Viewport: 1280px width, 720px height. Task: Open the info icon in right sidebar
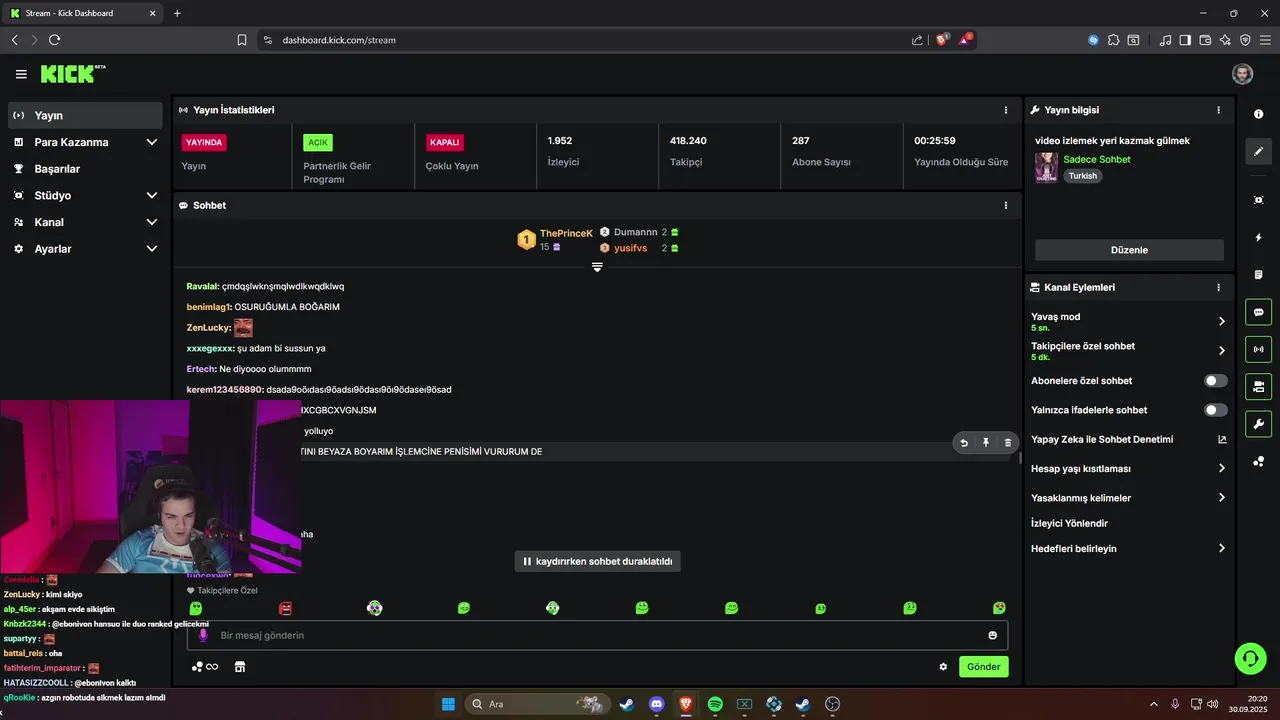[x=1258, y=114]
